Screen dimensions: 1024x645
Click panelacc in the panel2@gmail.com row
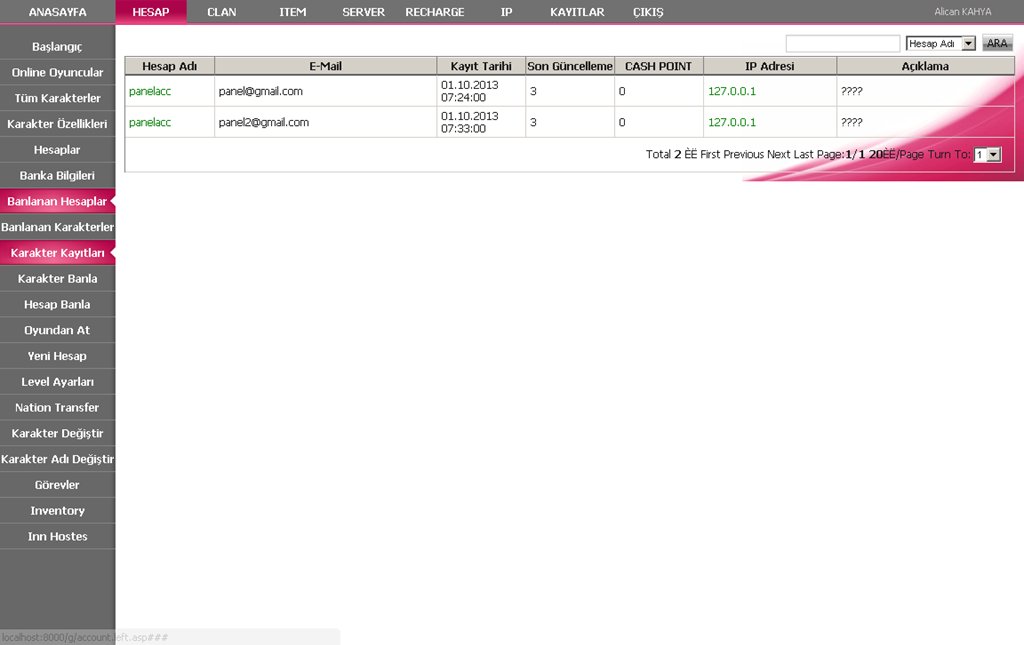point(150,122)
